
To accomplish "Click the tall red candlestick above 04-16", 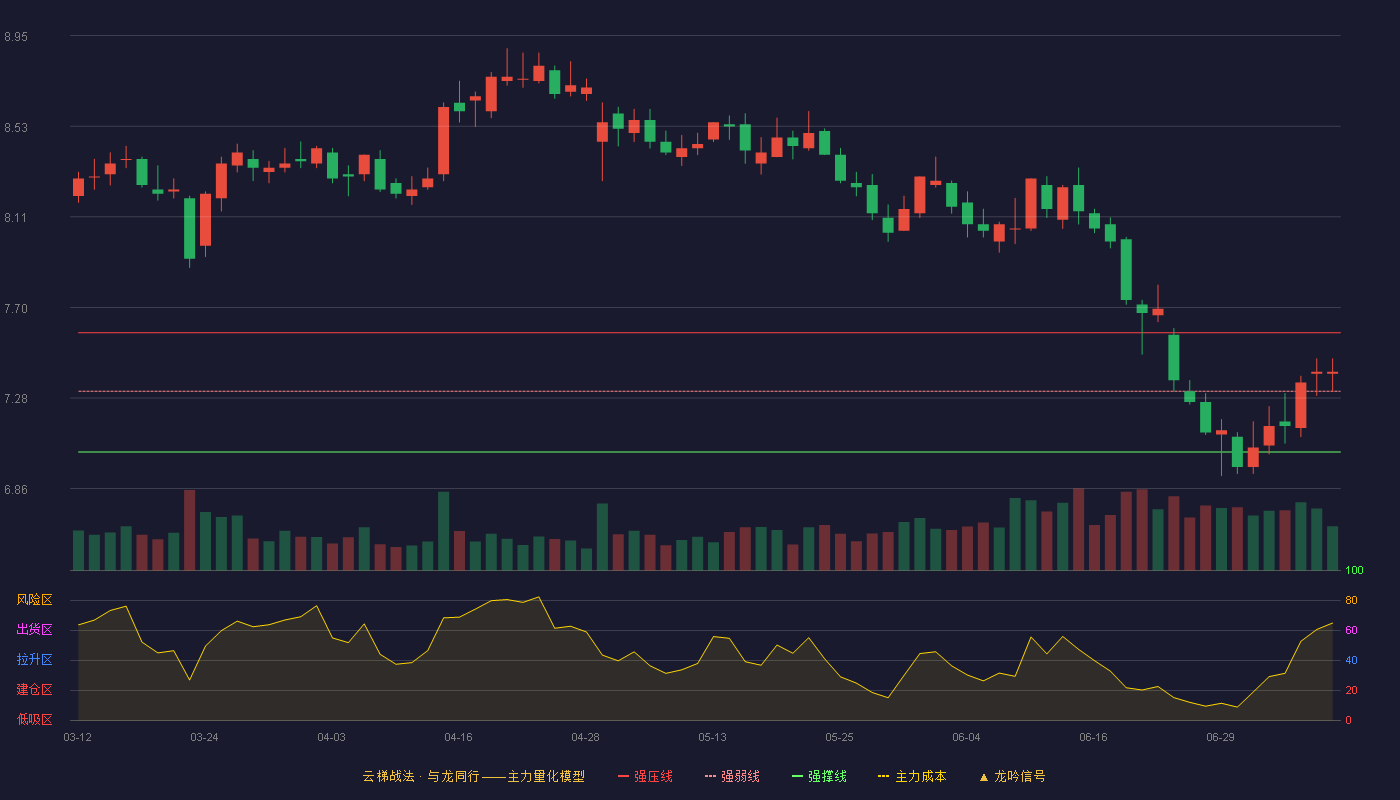I will tap(443, 140).
